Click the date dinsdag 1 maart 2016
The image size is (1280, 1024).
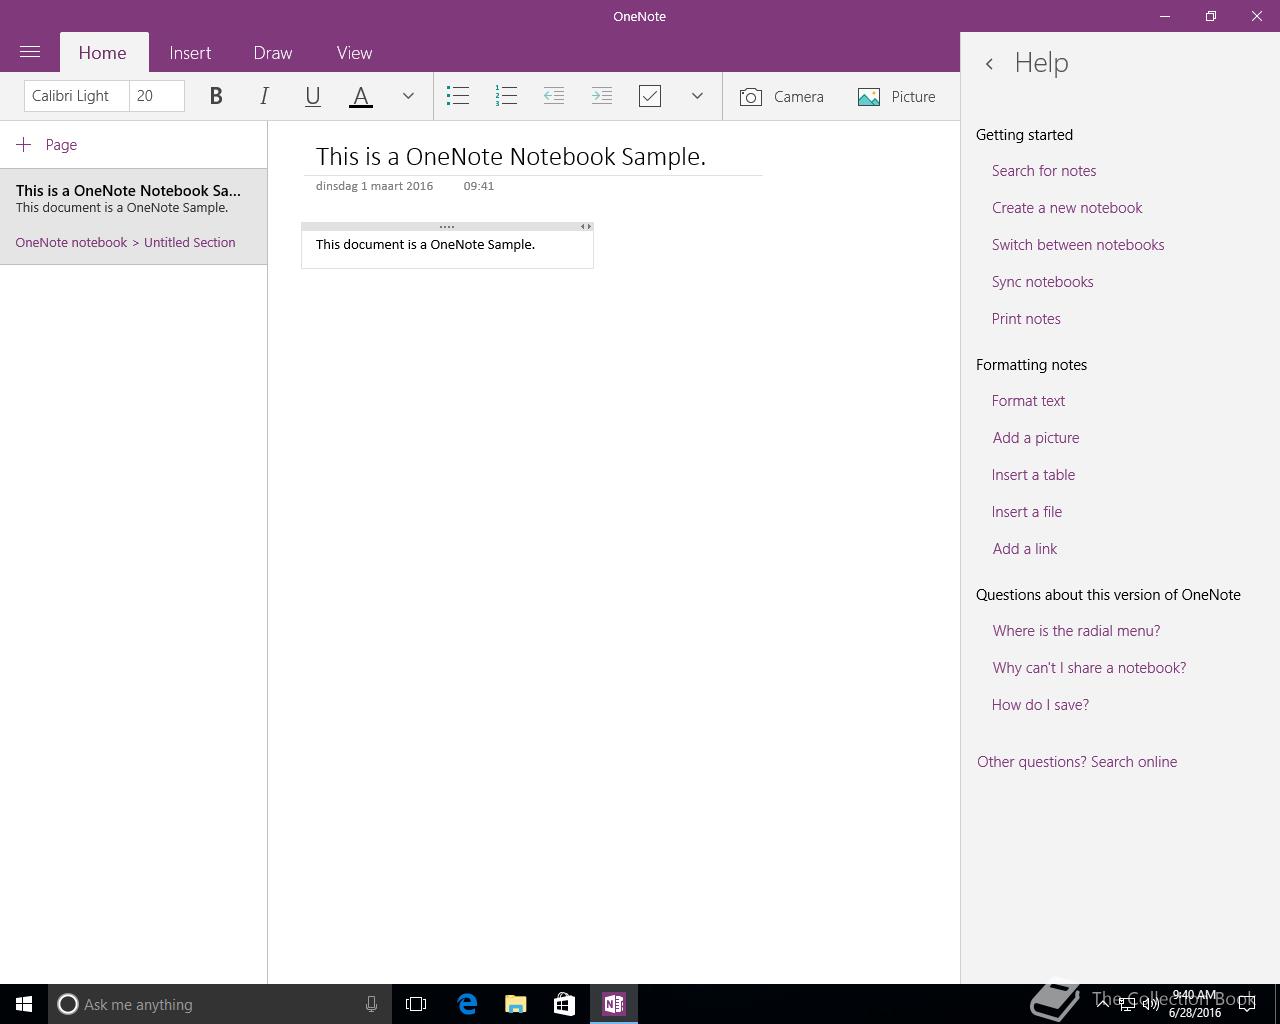[374, 186]
